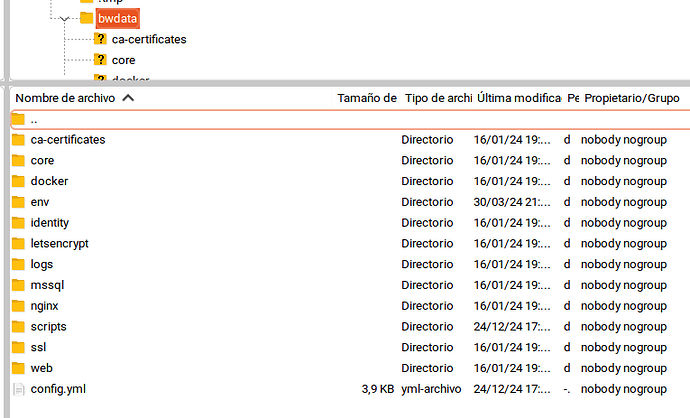Sort by Última modificación column header
This screenshot has height=418, width=690.
click(x=518, y=98)
